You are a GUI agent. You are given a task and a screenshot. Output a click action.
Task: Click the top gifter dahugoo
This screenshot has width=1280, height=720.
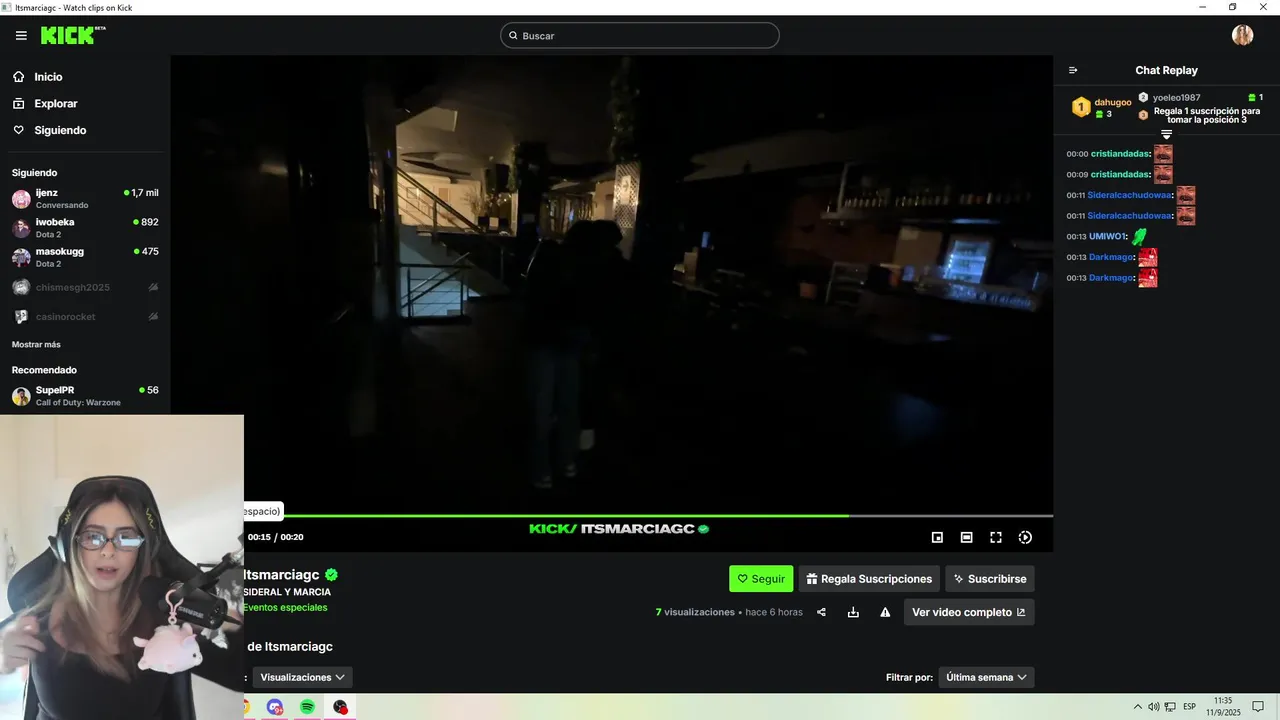1112,102
